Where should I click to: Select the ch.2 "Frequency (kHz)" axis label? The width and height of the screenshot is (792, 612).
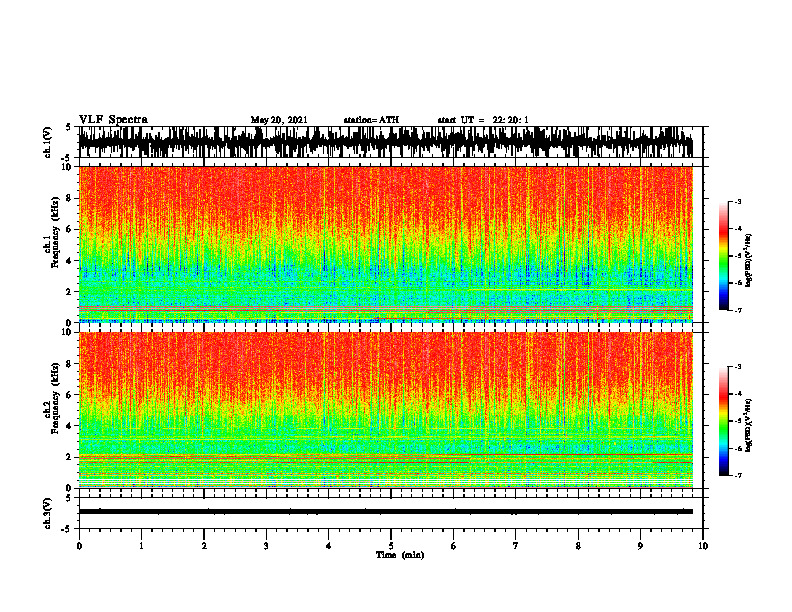[56, 398]
